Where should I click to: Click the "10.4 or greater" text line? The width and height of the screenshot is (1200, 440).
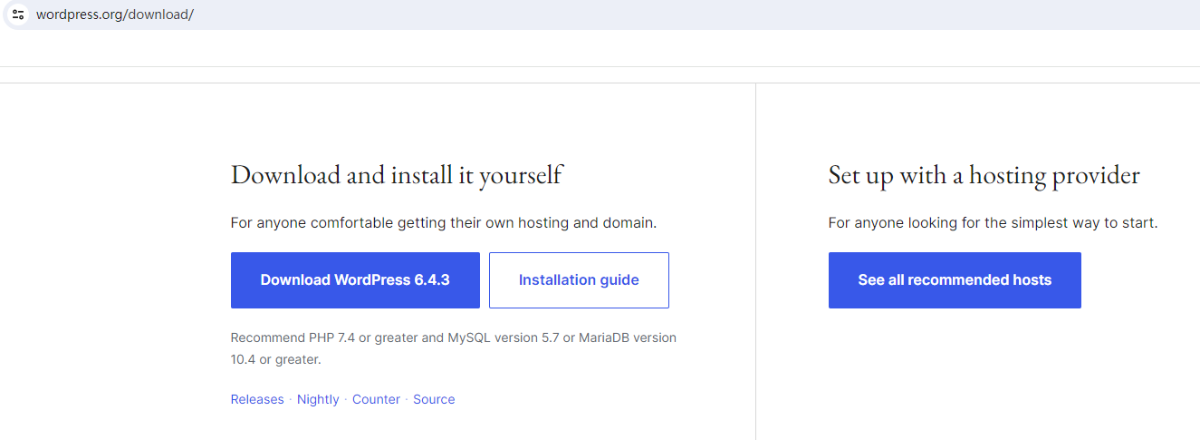(275, 359)
